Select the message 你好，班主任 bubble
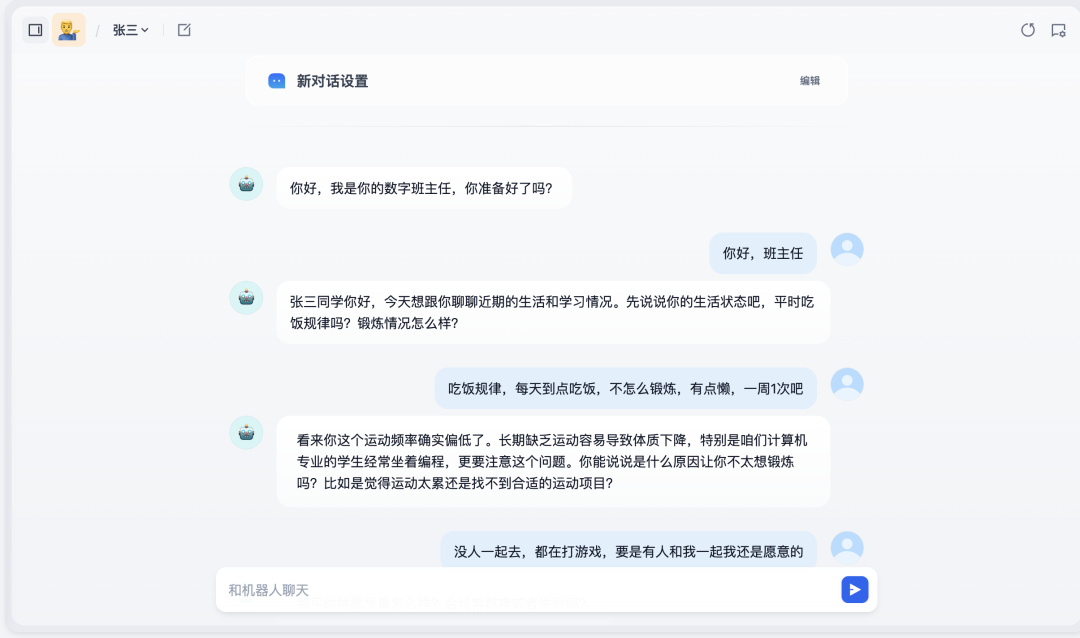This screenshot has width=1080, height=638. click(762, 254)
